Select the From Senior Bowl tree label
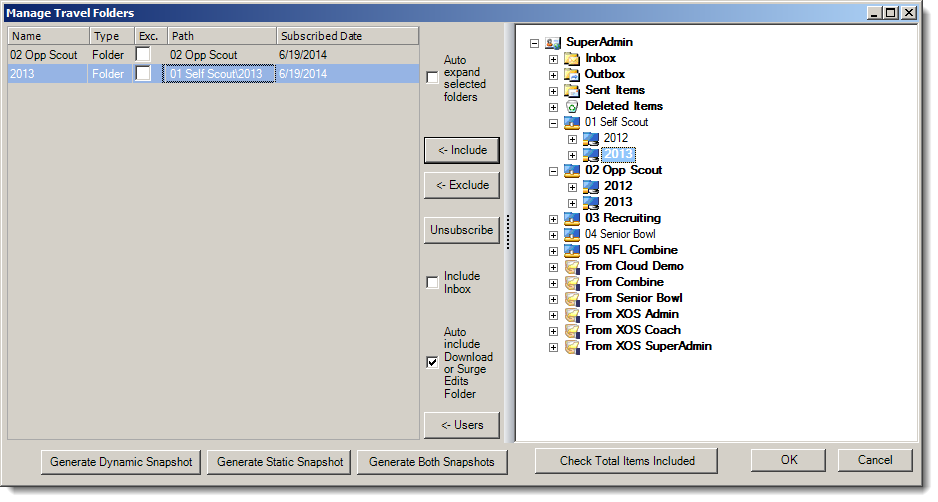Image resolution: width=938 pixels, height=502 pixels. point(634,298)
